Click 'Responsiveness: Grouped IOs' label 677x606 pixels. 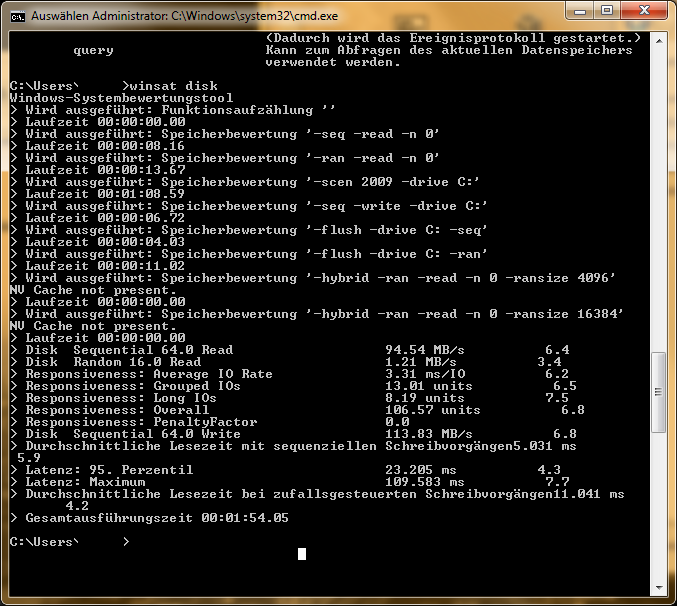[x=133, y=386]
